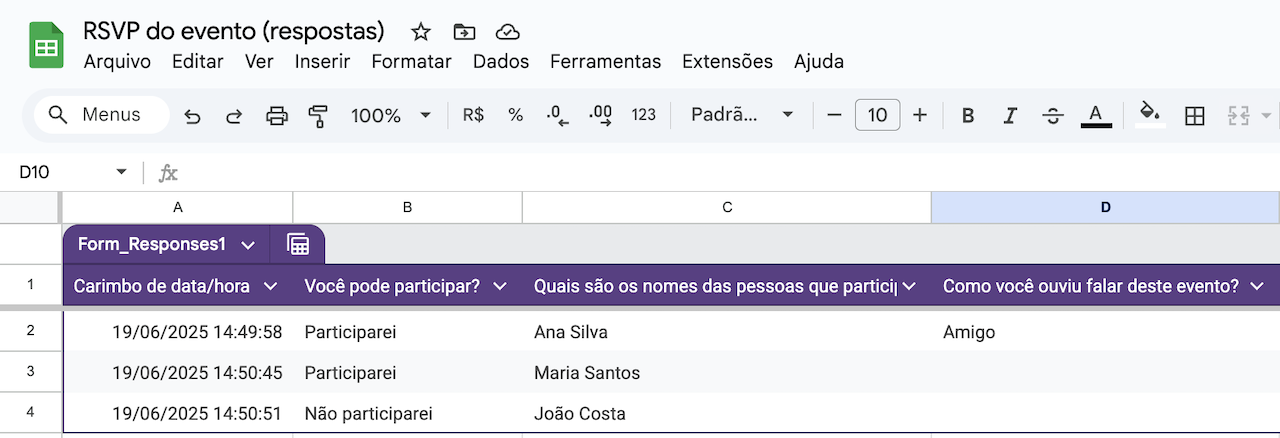Viewport: 1280px width, 438px height.
Task: Click the undo arrow icon
Action: (x=193, y=116)
